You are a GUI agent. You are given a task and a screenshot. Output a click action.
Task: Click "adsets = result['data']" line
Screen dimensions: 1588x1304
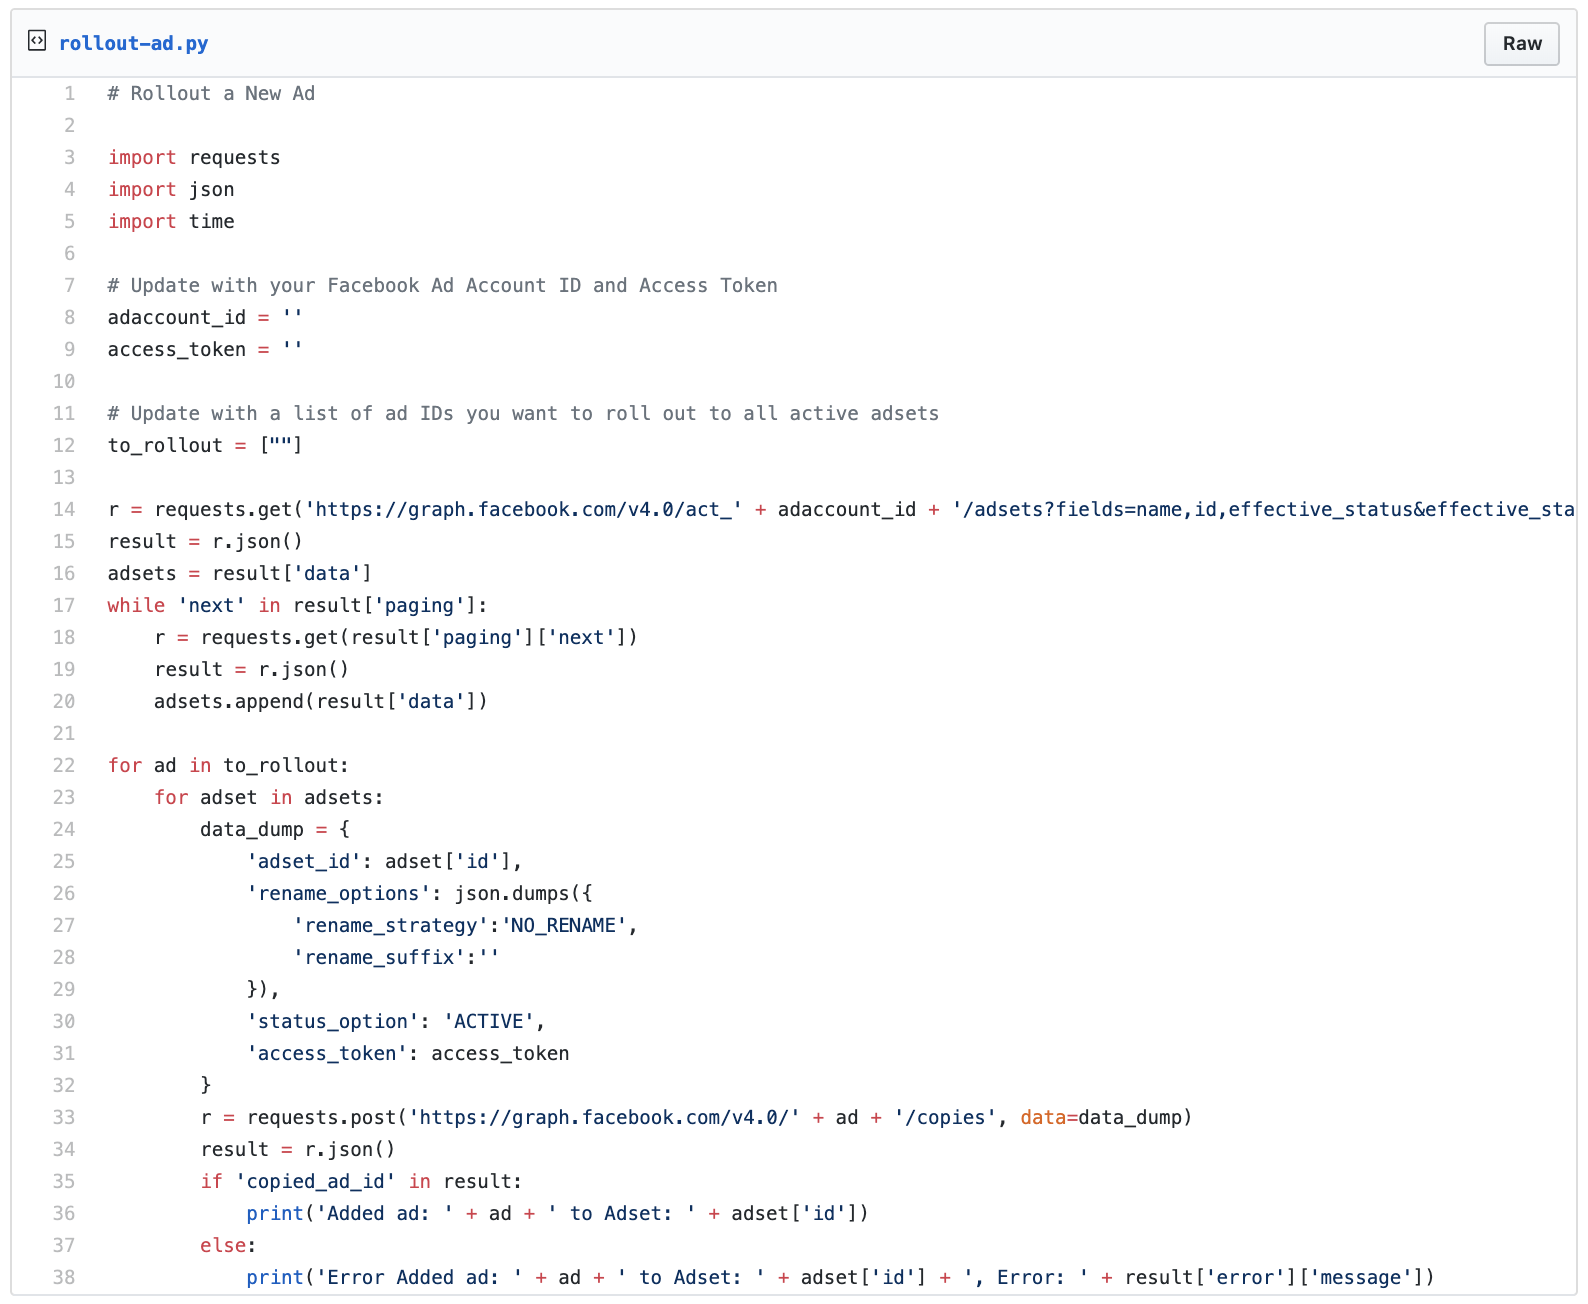tap(240, 573)
